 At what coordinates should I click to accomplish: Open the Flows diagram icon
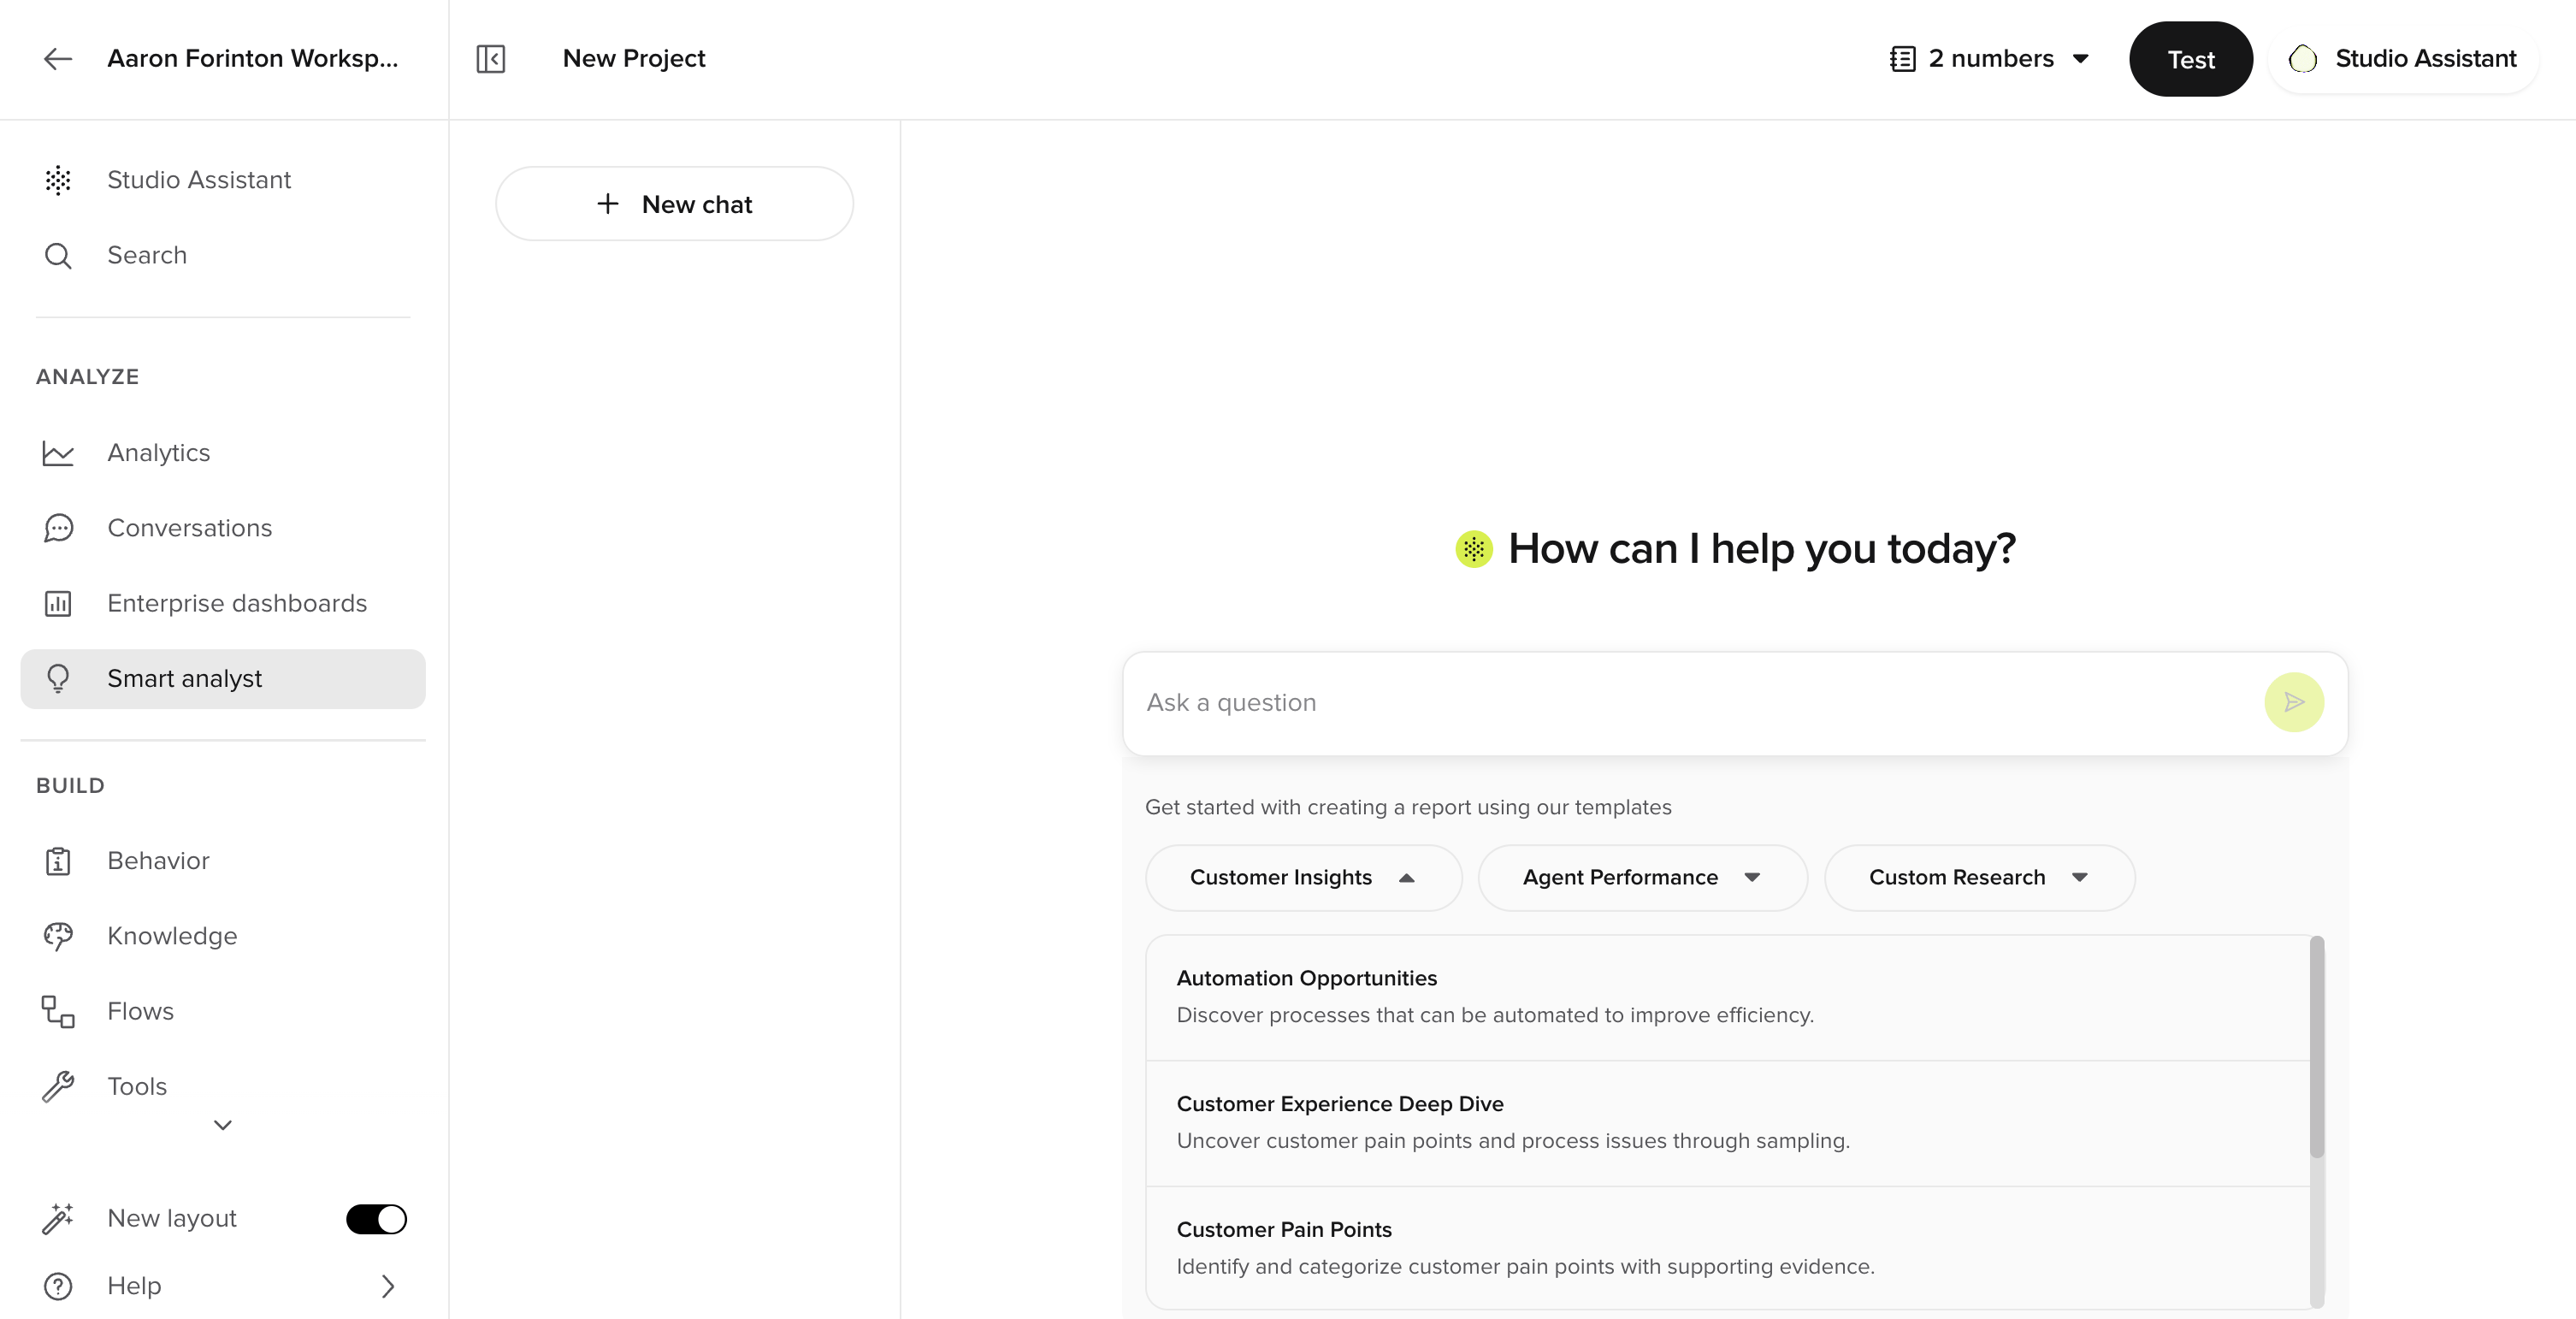[58, 1011]
